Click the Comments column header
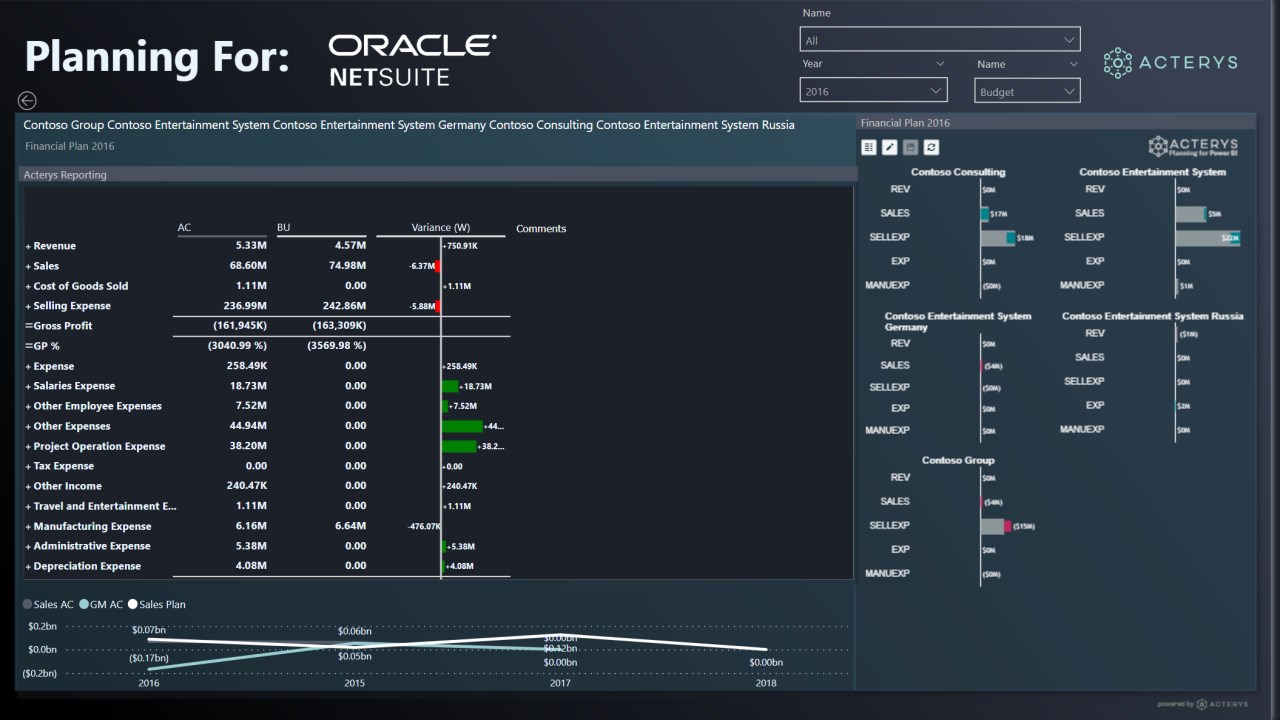The height and width of the screenshot is (720, 1280). [541, 229]
